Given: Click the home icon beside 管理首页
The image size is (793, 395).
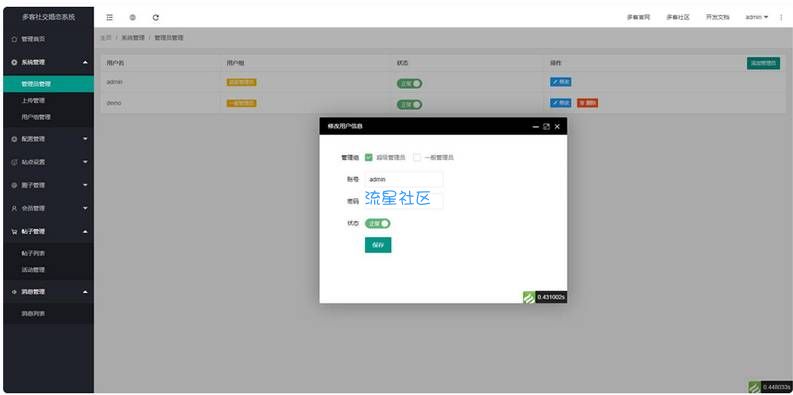Looking at the screenshot, I should (14, 39).
